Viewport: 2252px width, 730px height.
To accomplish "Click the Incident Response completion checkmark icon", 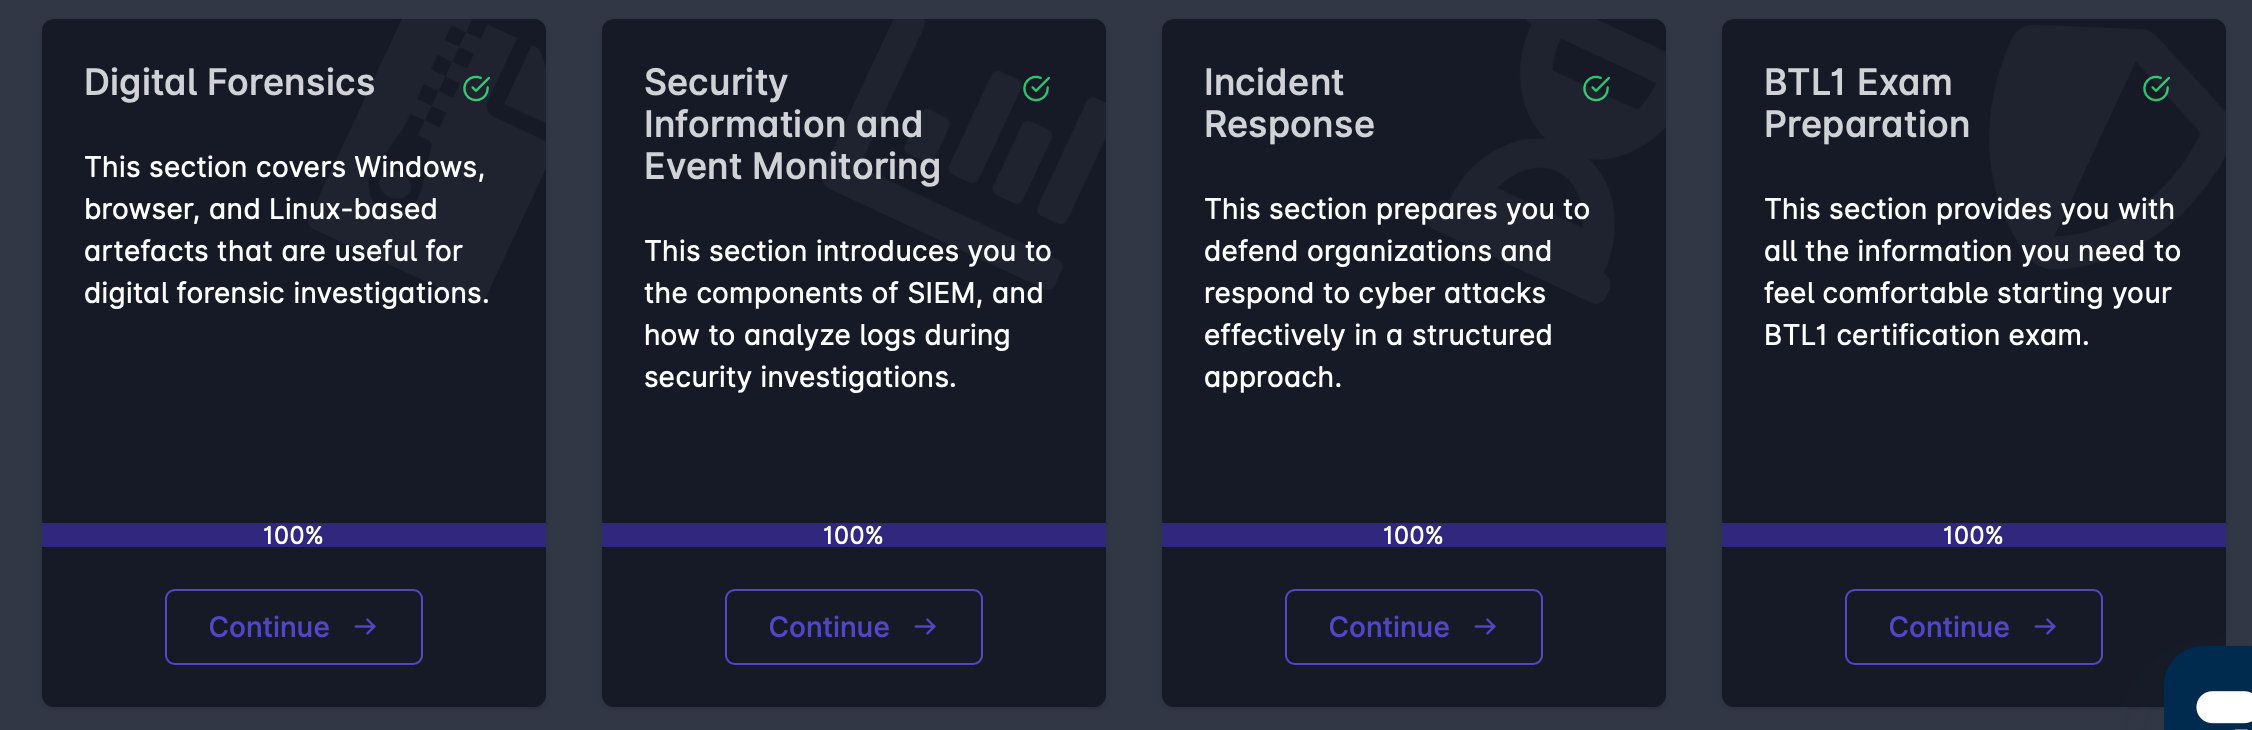I will point(1597,88).
